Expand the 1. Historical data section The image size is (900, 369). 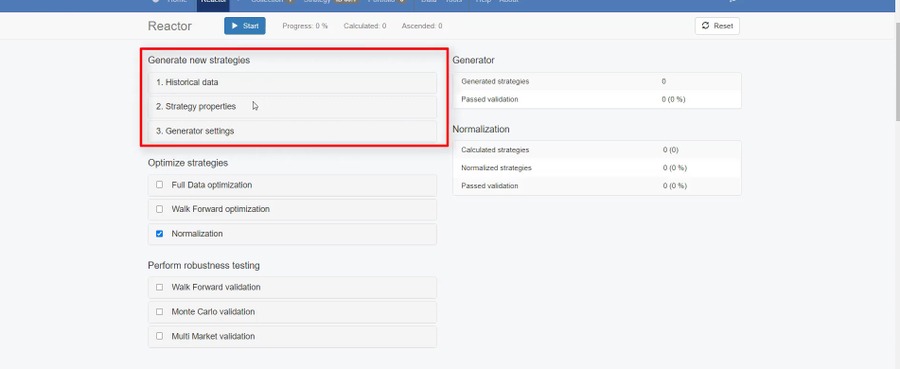click(292, 83)
